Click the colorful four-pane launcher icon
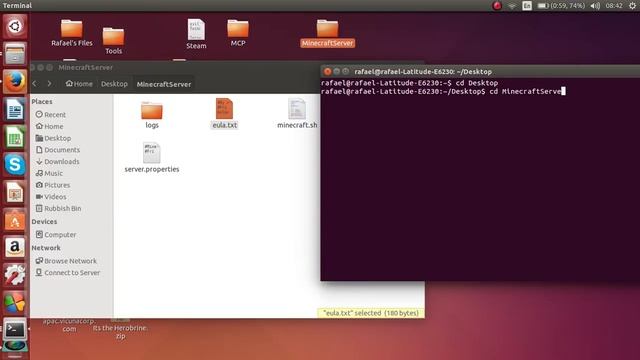Screen dimensions: 640x360 coord(15,302)
